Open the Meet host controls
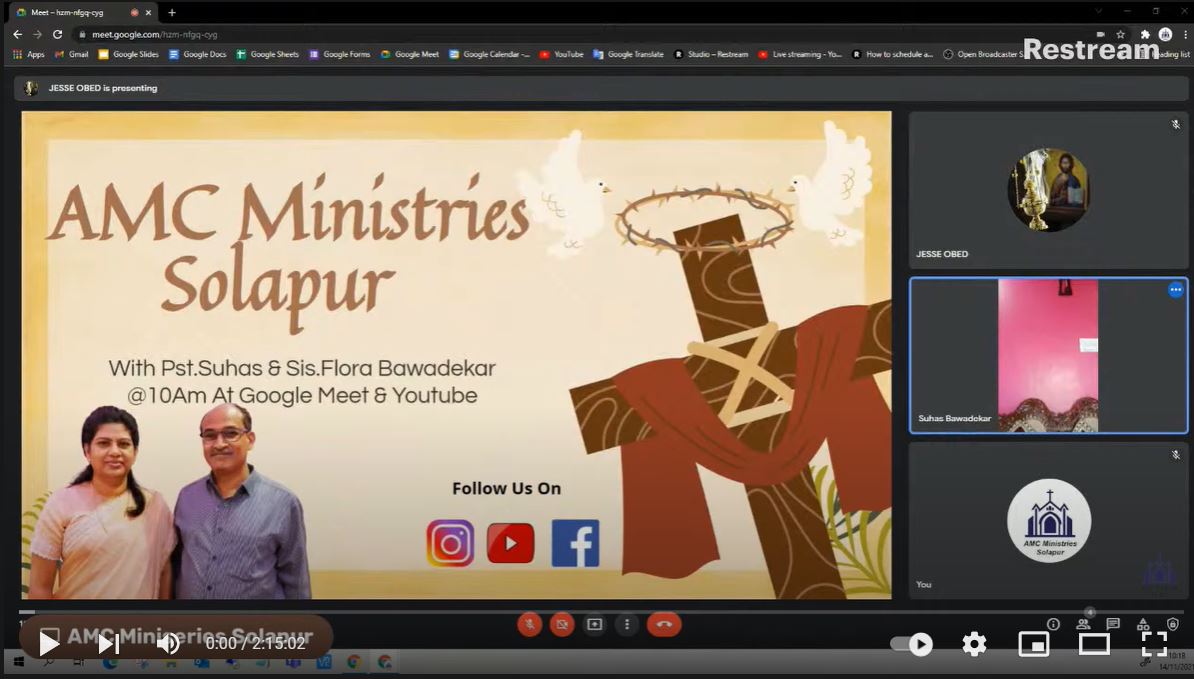This screenshot has width=1194, height=679. (1172, 624)
